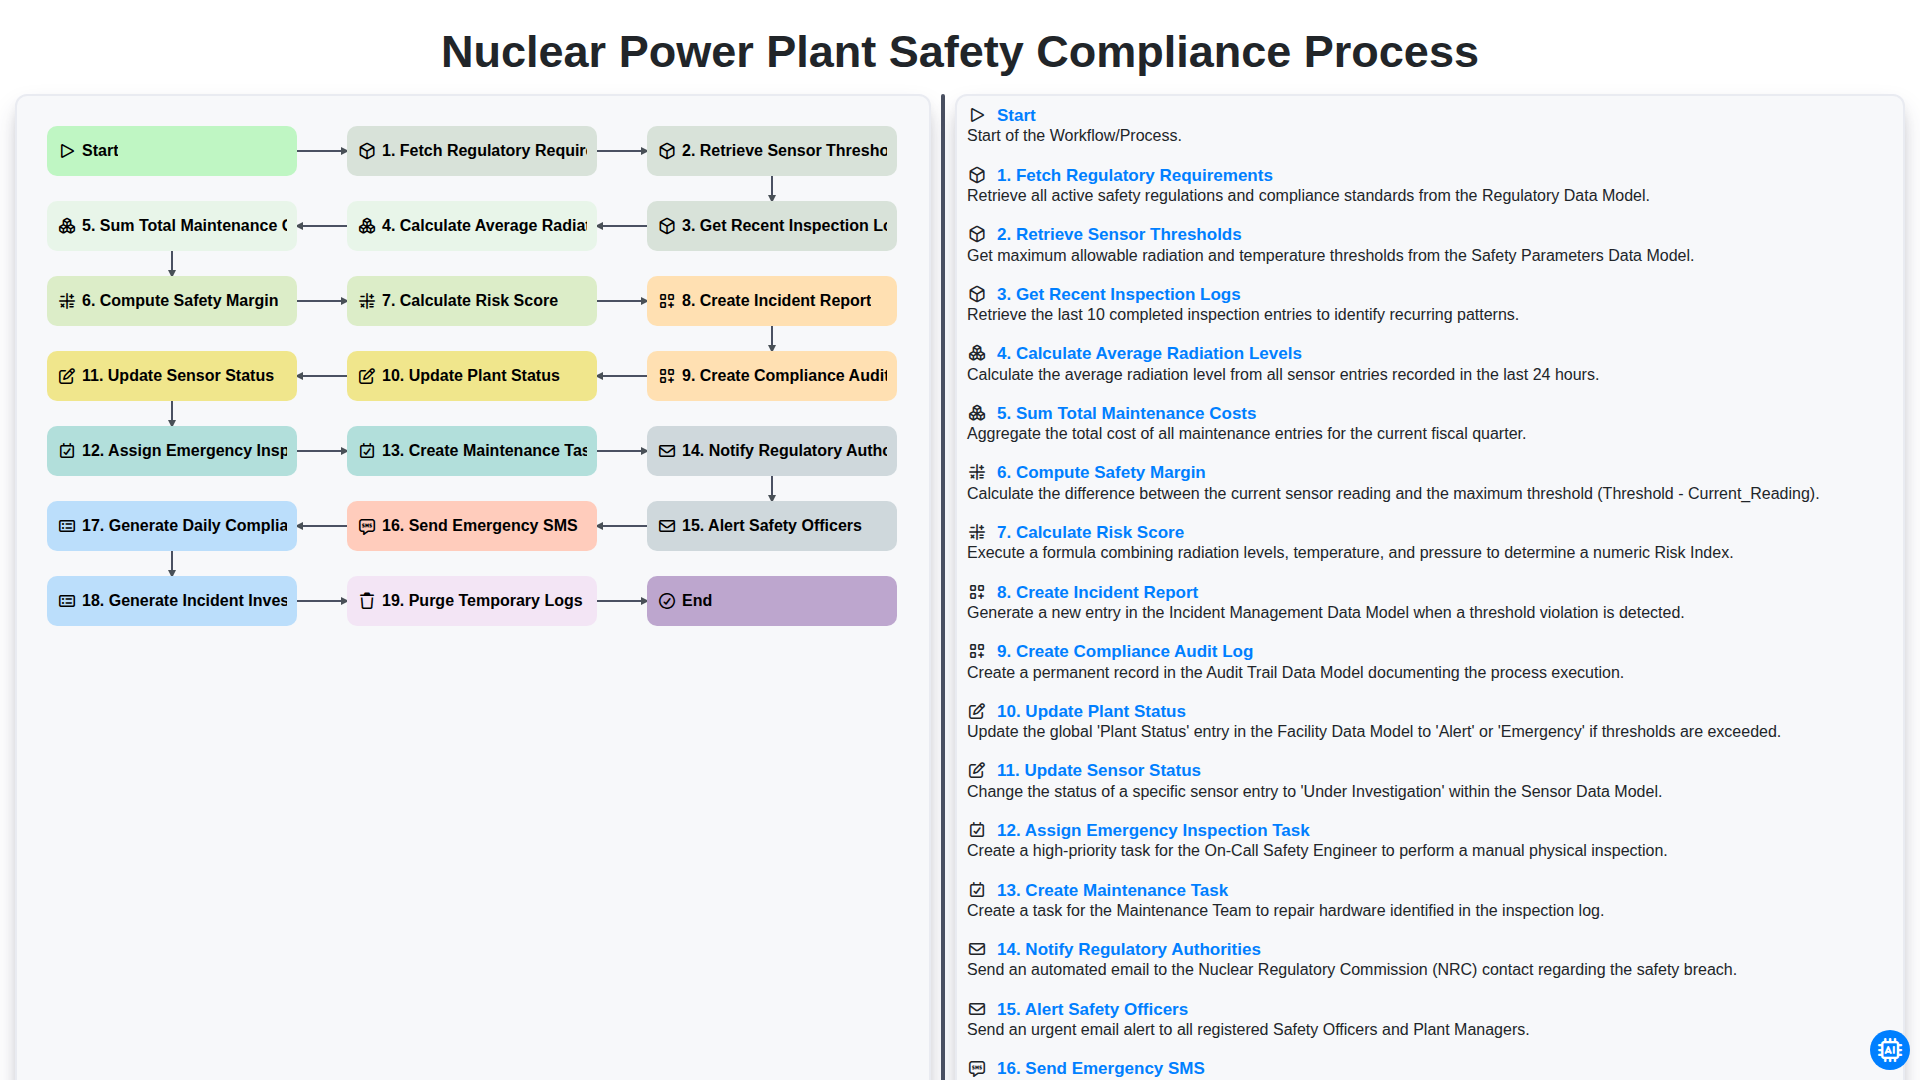Click the SMS bubble icon beside Send Emergency SMS link
Screen dimensions: 1920x1080
(977, 1068)
